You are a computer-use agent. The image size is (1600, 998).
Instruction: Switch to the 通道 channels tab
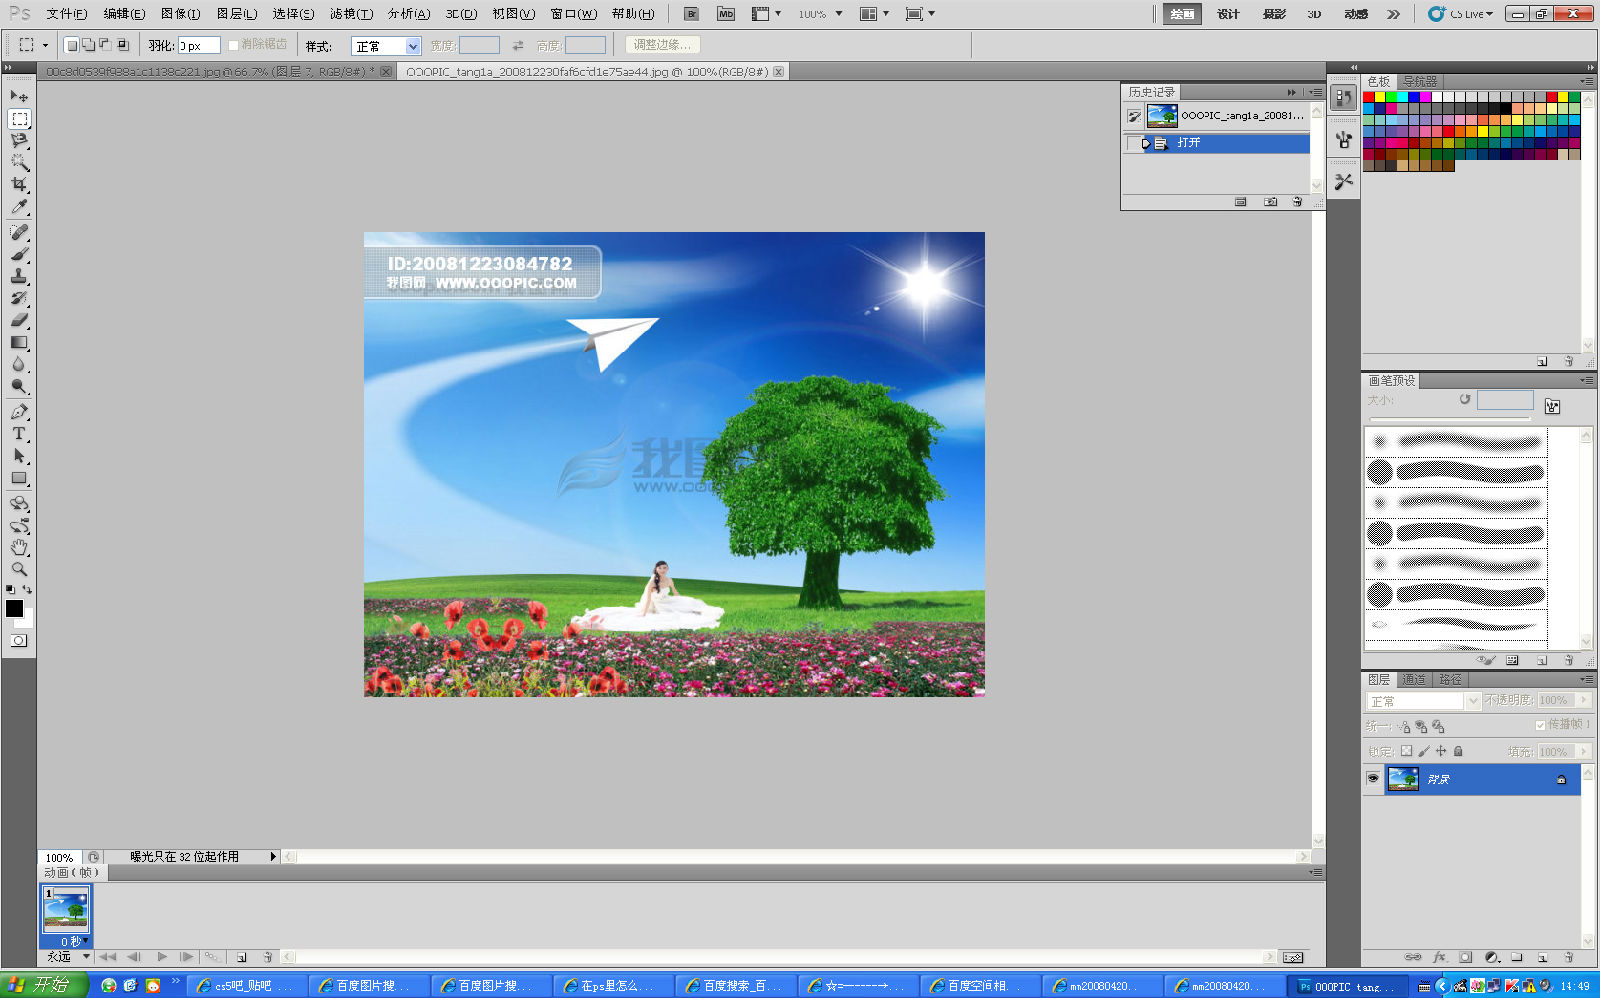pyautogui.click(x=1414, y=680)
